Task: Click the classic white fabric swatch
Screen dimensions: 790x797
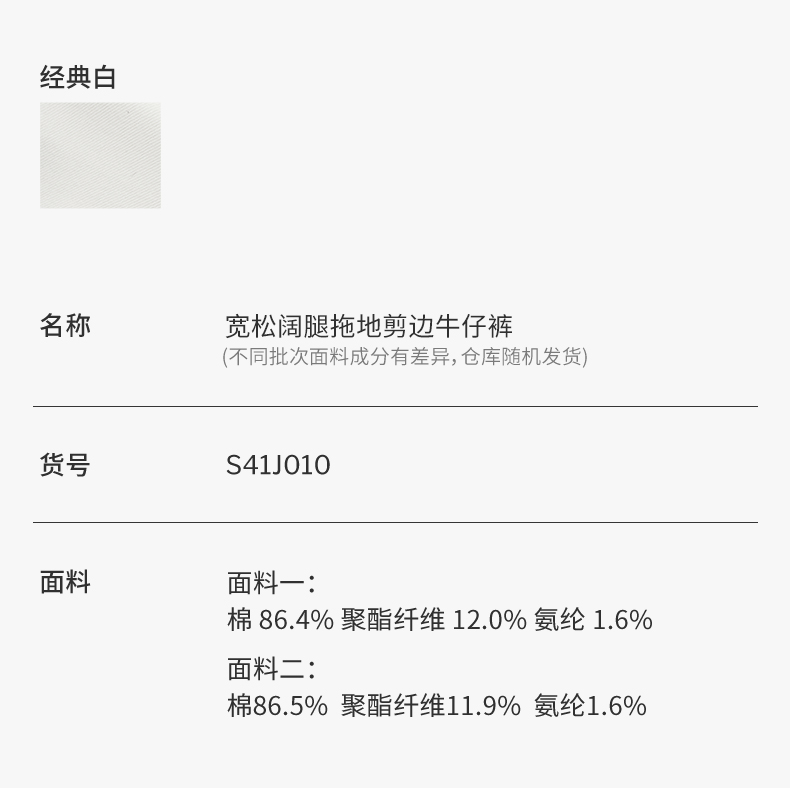Action: [x=100, y=155]
